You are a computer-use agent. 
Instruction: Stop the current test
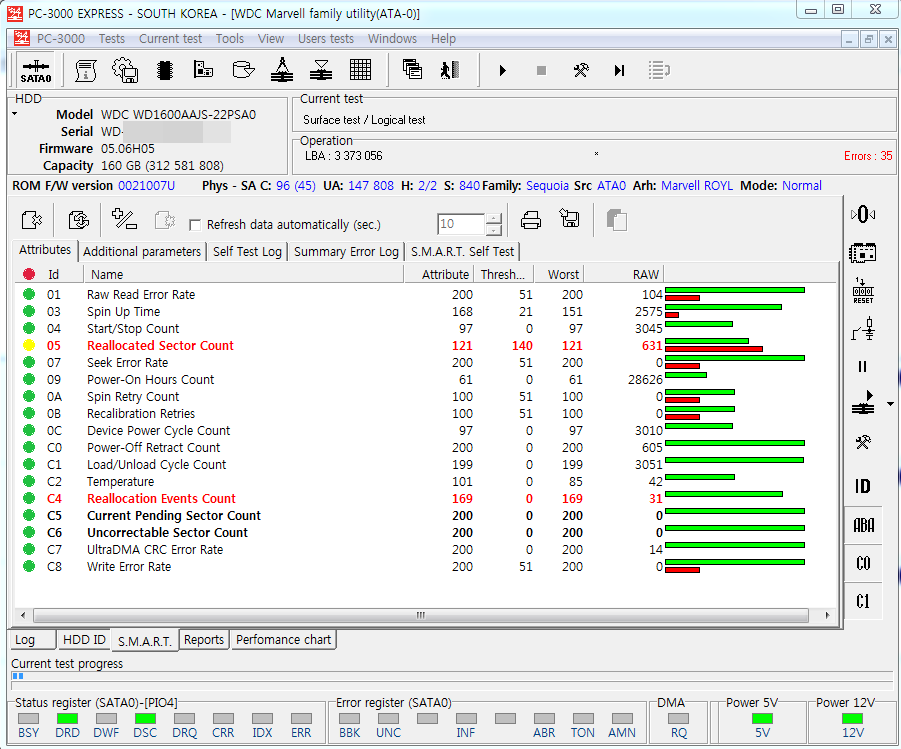tap(541, 70)
